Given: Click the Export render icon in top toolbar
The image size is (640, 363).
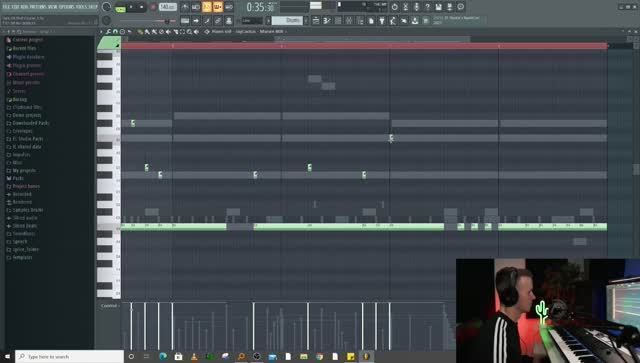Looking at the screenshot, I should pos(449,7).
